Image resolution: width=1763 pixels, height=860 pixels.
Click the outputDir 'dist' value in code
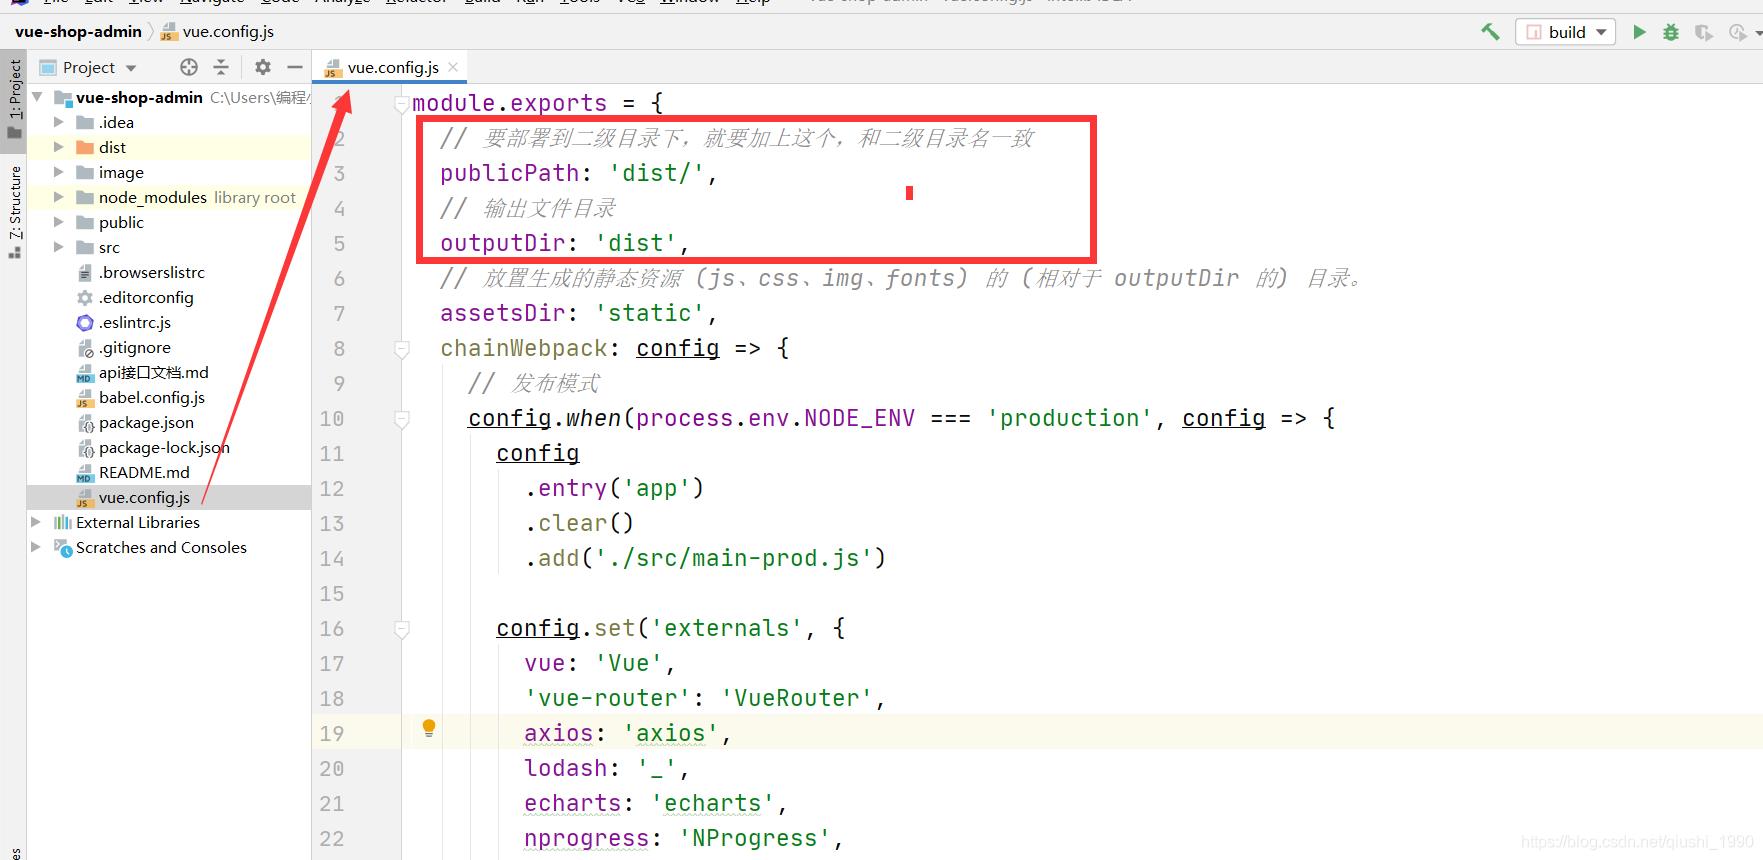635,243
